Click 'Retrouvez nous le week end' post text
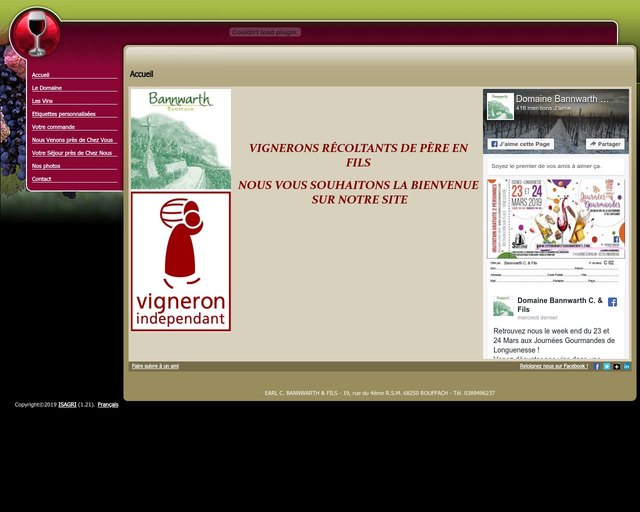 (554, 340)
